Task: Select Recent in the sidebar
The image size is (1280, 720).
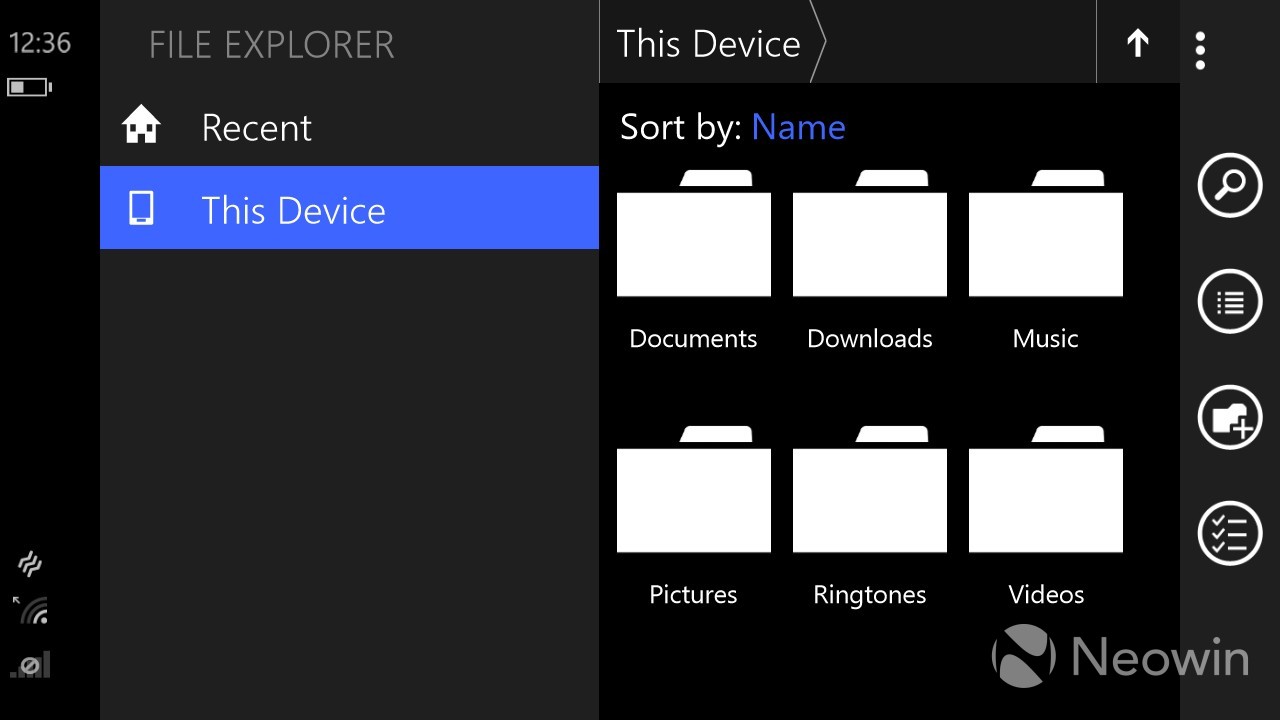Action: click(349, 127)
